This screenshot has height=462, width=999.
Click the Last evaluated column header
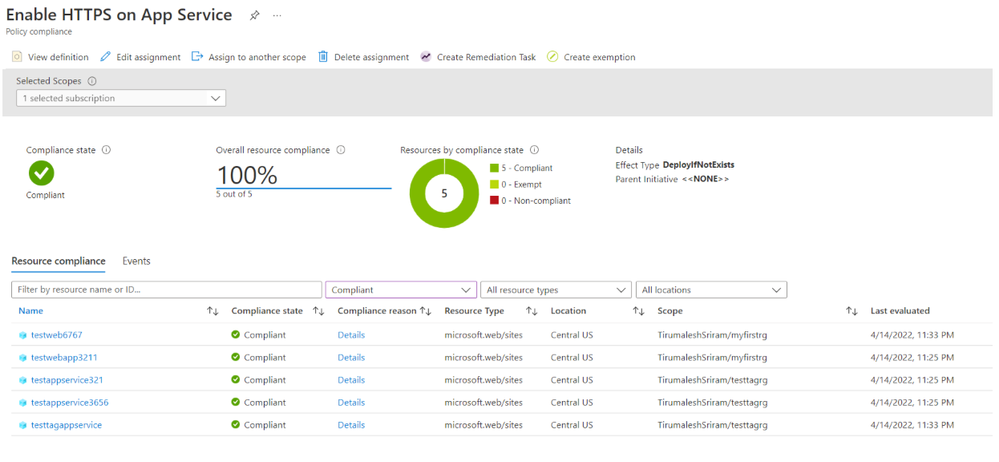(900, 311)
